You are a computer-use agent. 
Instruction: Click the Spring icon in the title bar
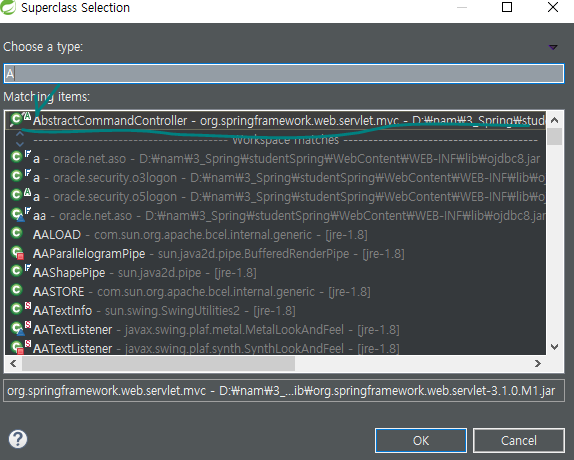pyautogui.click(x=8, y=7)
